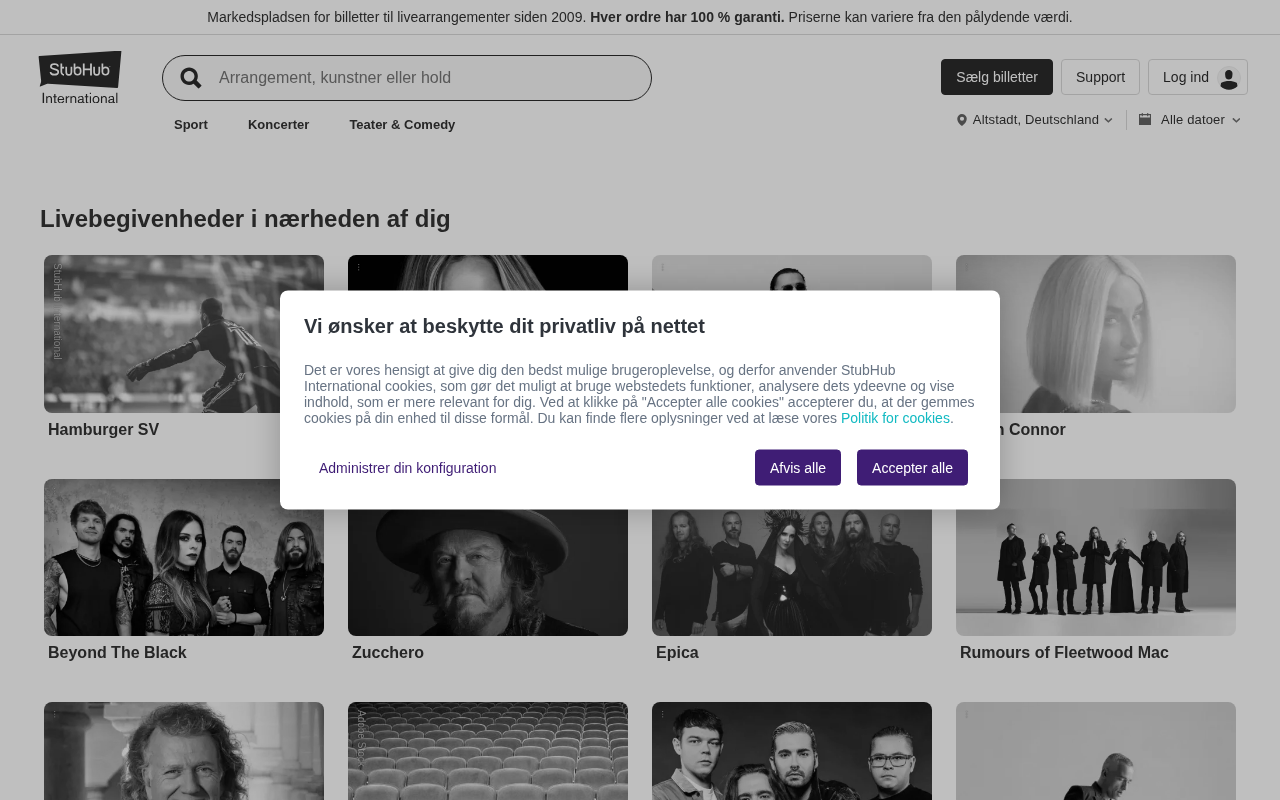Click the user profile avatar icon
The image size is (1280, 800).
pyautogui.click(x=1229, y=78)
